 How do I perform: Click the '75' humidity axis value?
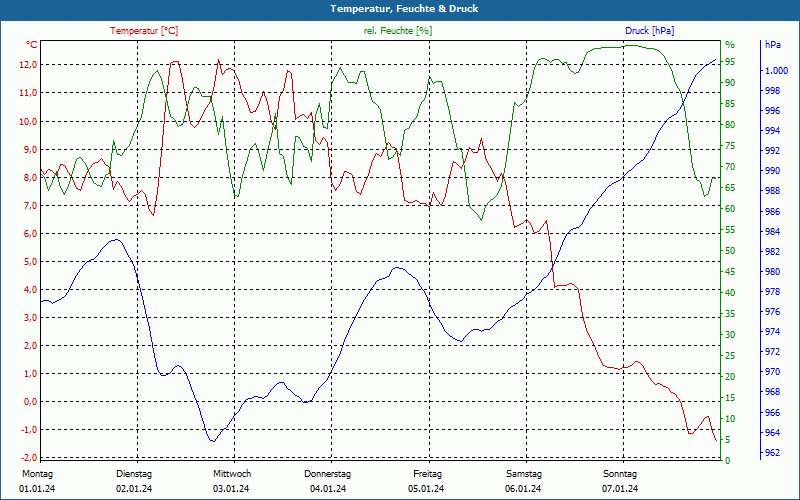coord(731,146)
